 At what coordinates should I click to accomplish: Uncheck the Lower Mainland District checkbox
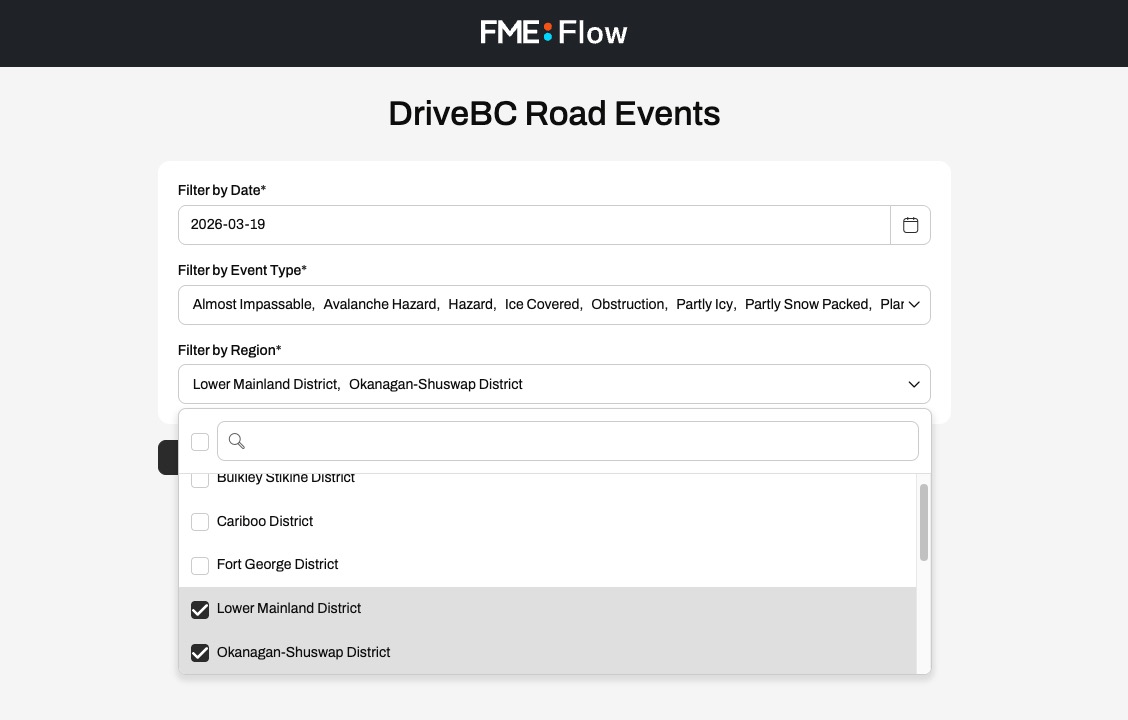click(200, 609)
